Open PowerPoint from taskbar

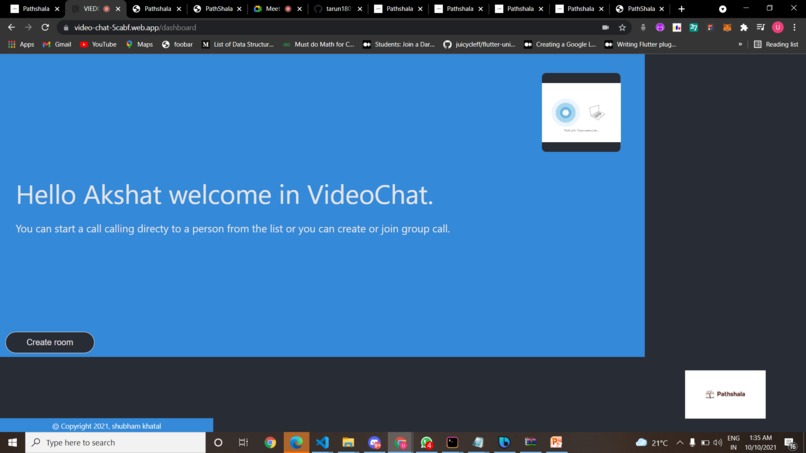pos(556,442)
